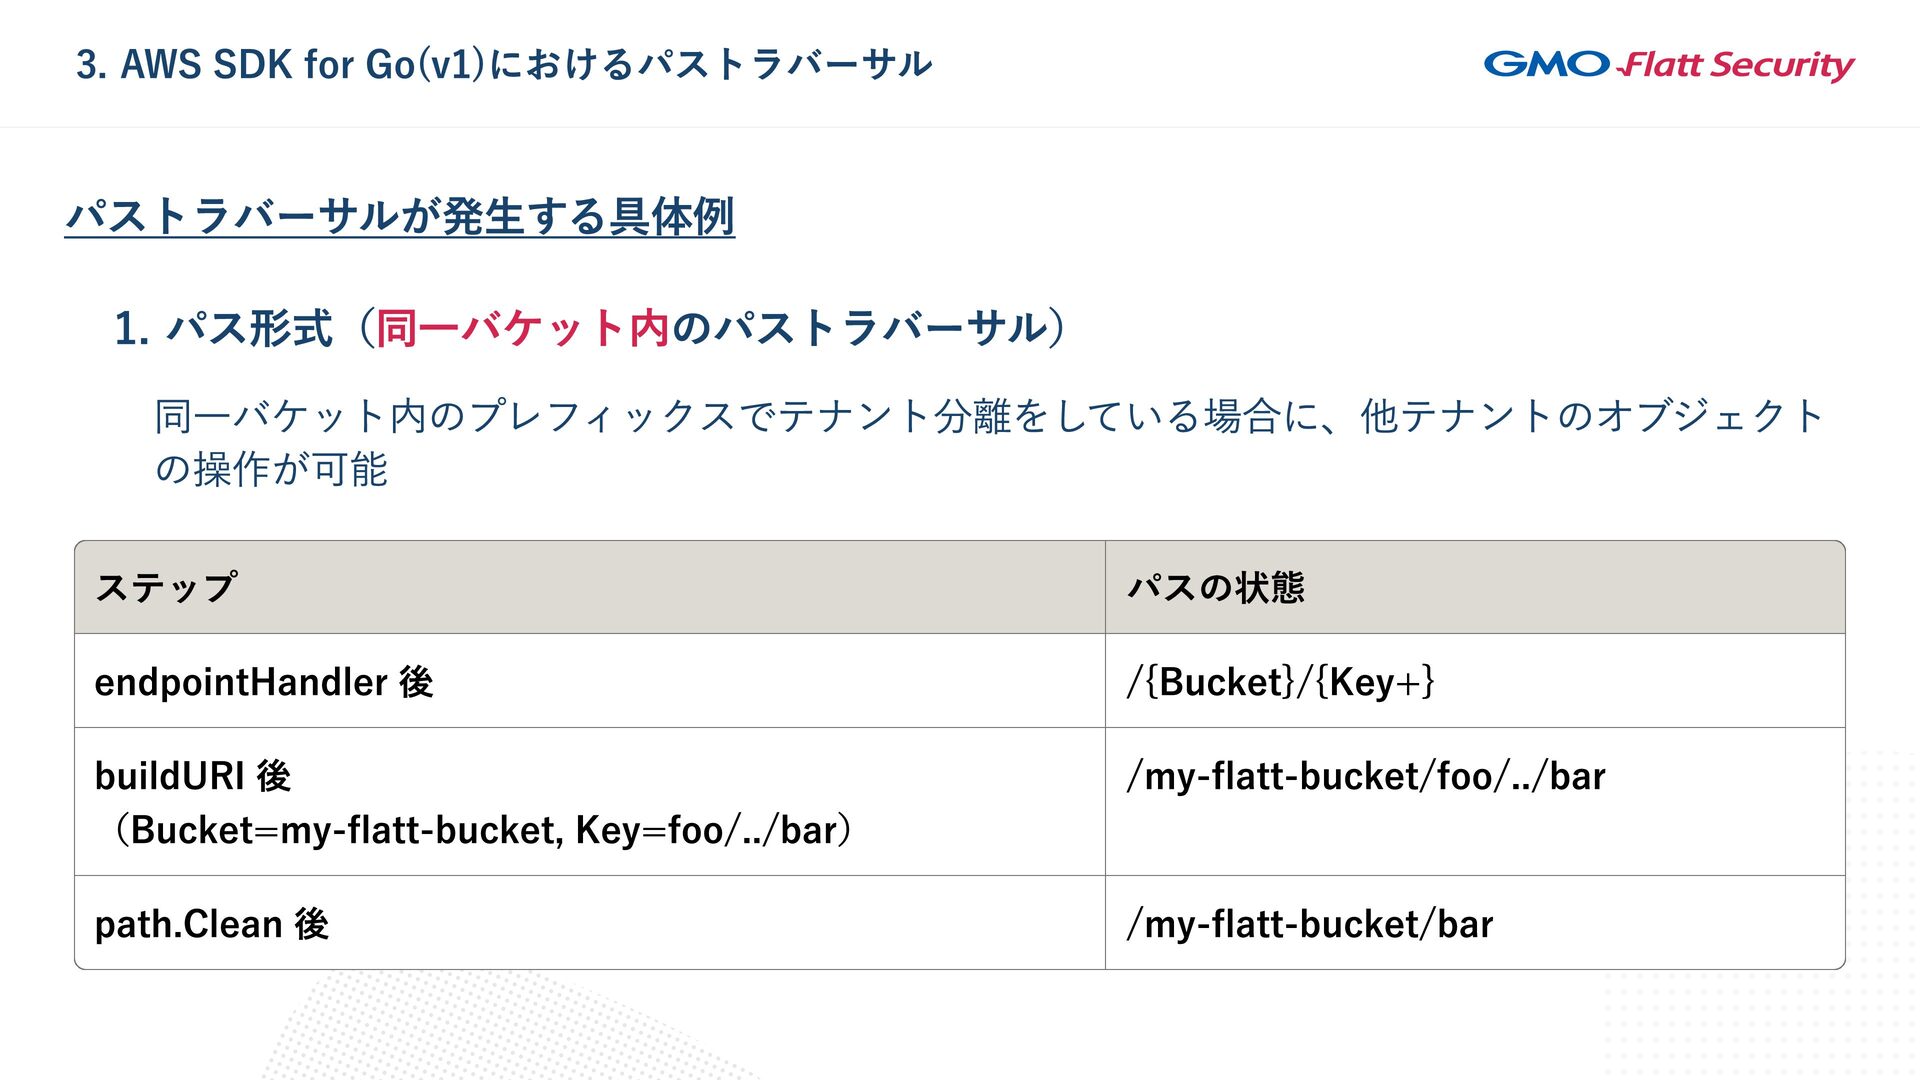Viewport: 1920px width, 1080px height.
Task: Select the 'buildURI 後' table cell
Action: point(193,776)
